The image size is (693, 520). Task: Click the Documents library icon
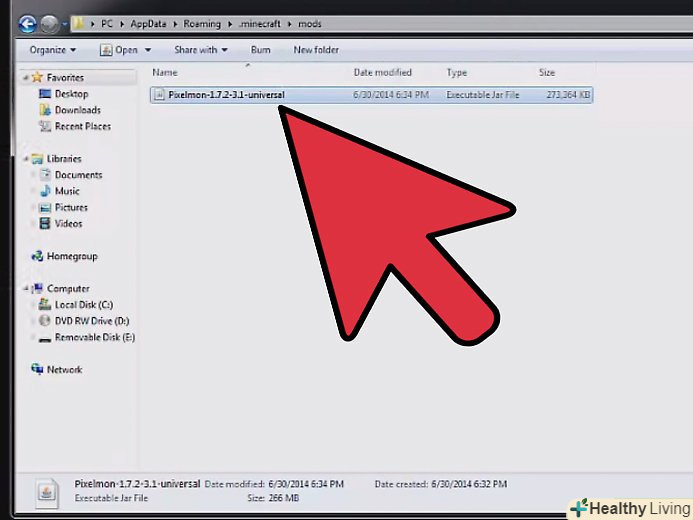tap(45, 175)
